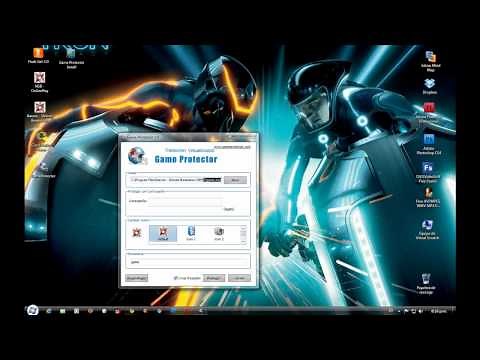This screenshot has width=480, height=360.
Task: Open the Recycle Bin desktop icon
Action: click(x=426, y=284)
